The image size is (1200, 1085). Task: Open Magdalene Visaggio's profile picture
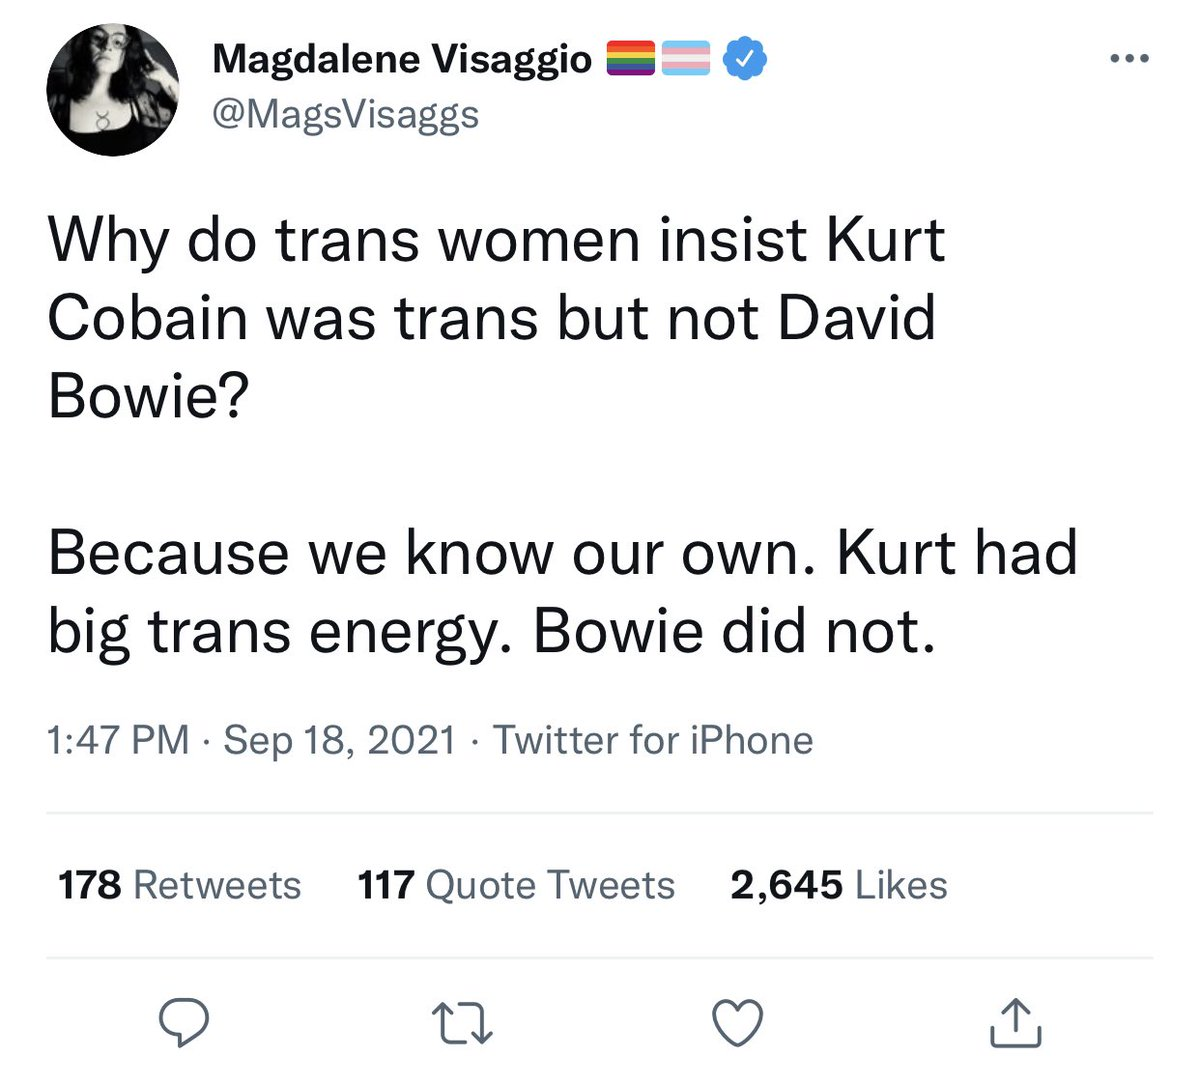[x=112, y=90]
